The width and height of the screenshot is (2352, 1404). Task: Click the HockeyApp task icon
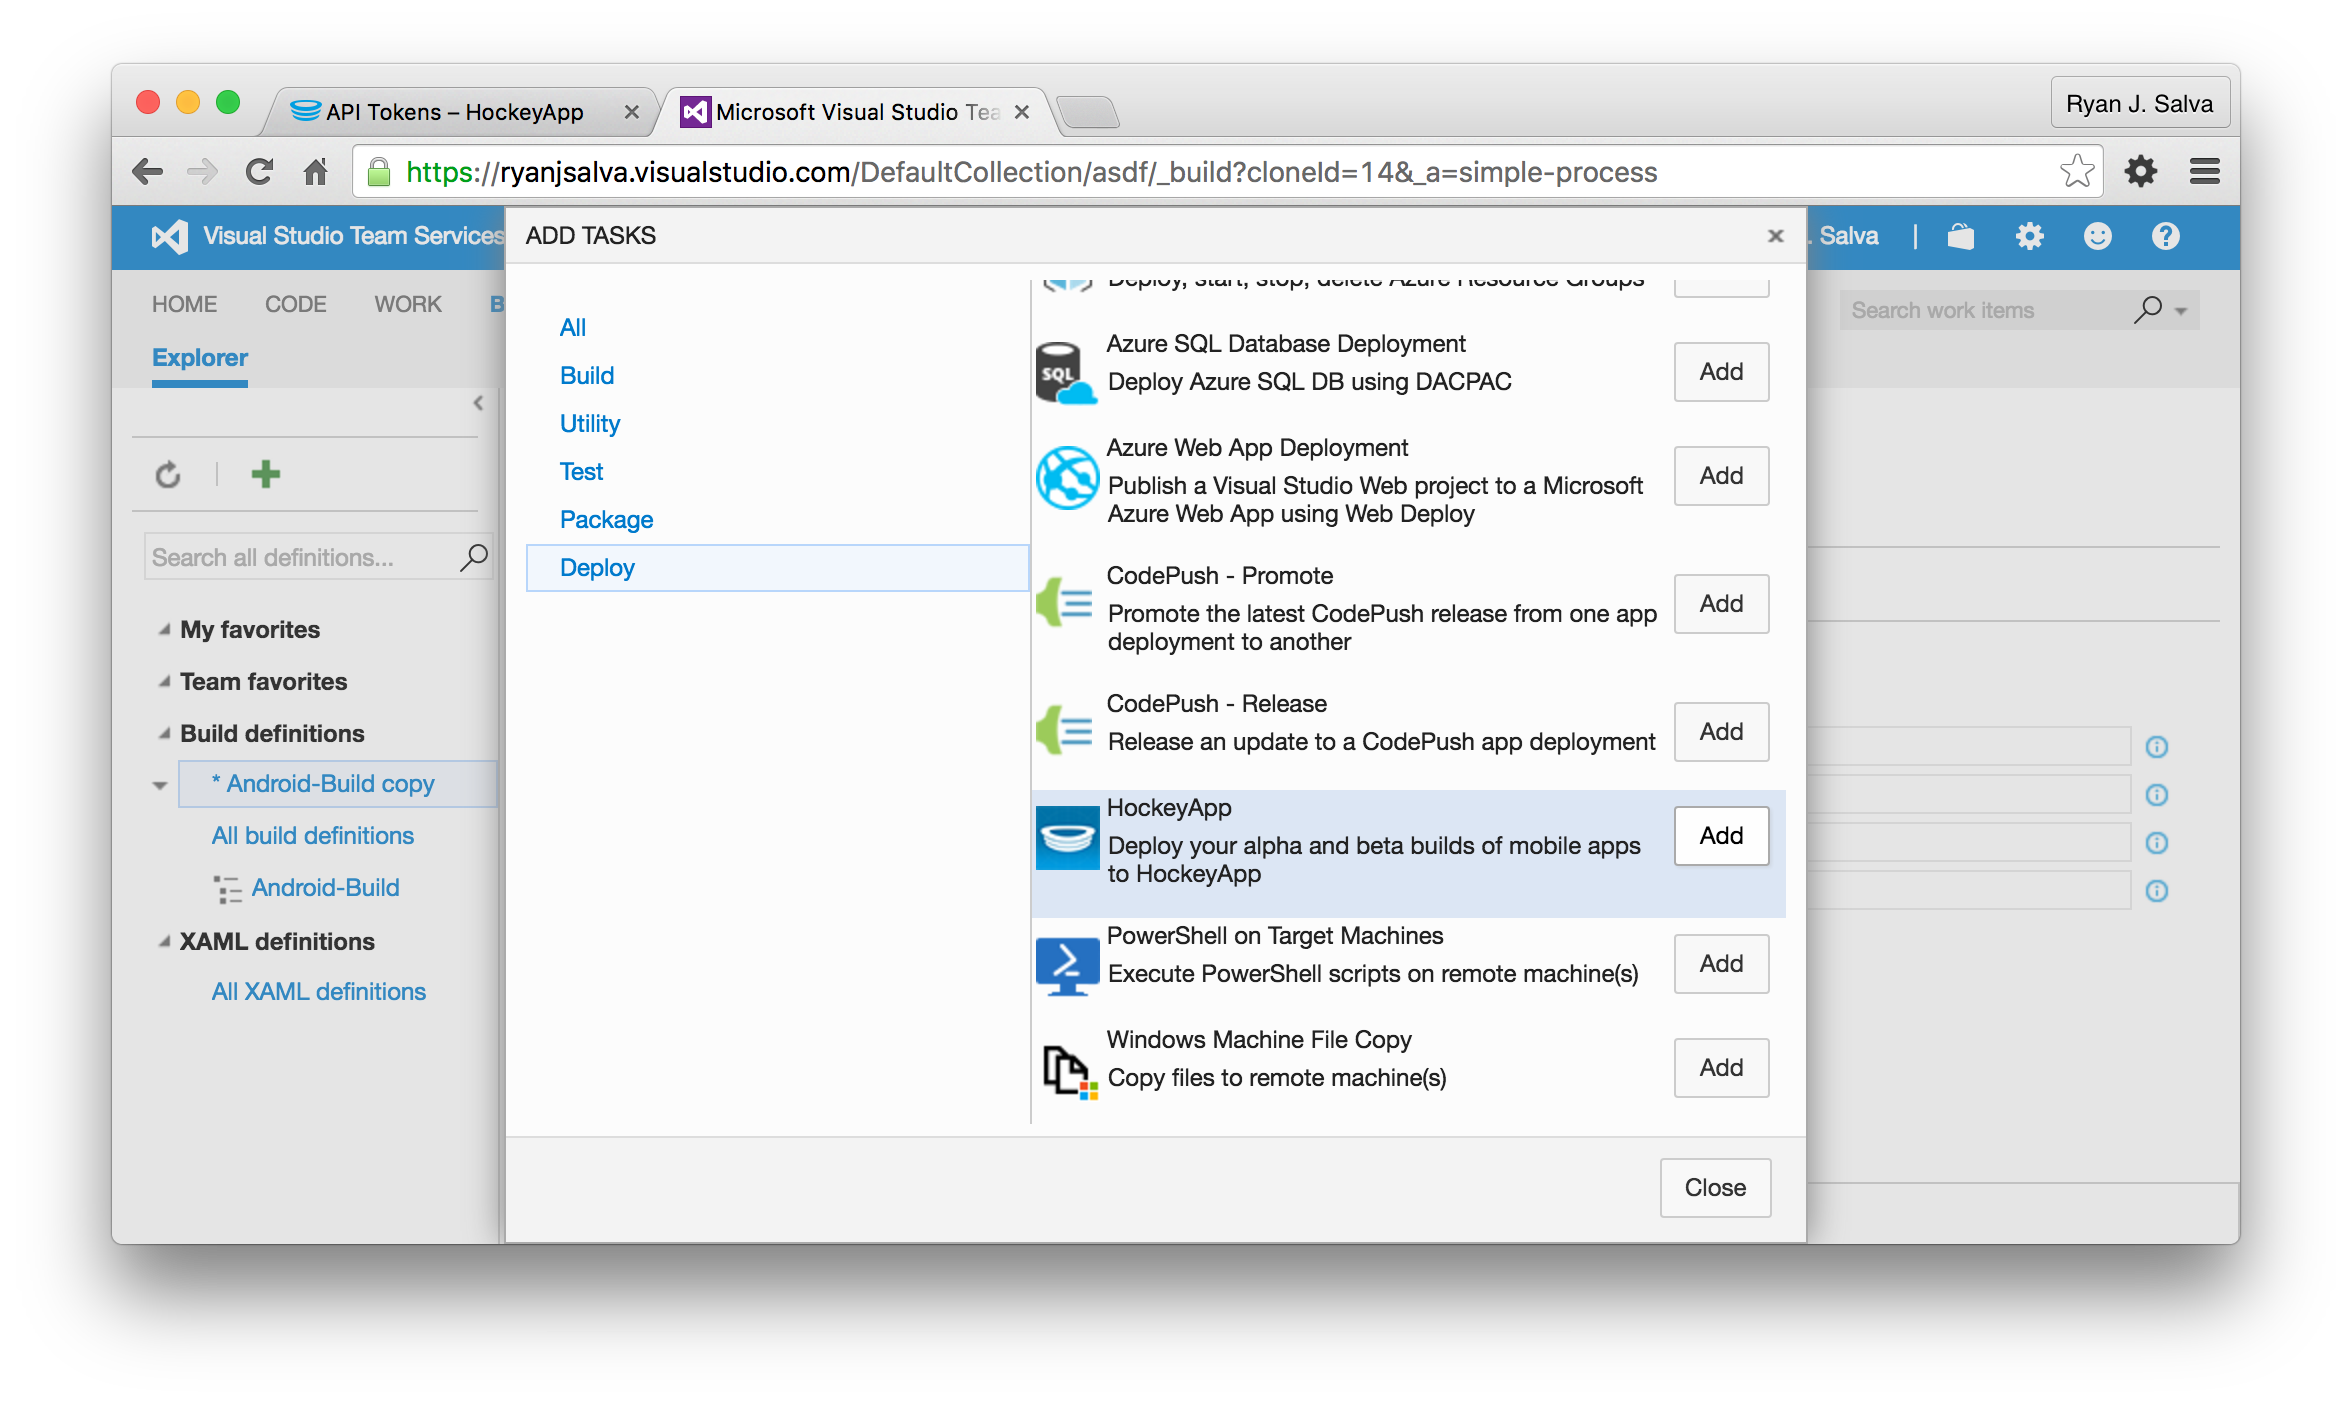[x=1066, y=837]
